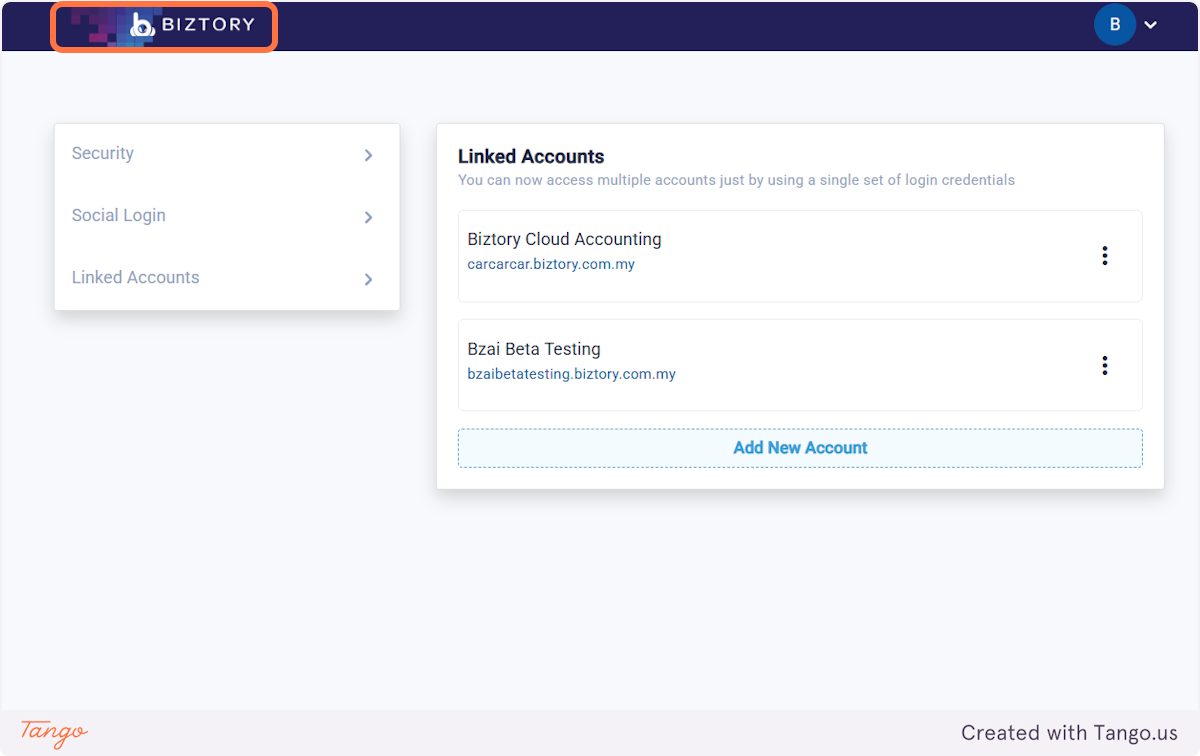Open options menu for Biztory Cloud Accounting
This screenshot has height=756, width=1200.
point(1105,256)
